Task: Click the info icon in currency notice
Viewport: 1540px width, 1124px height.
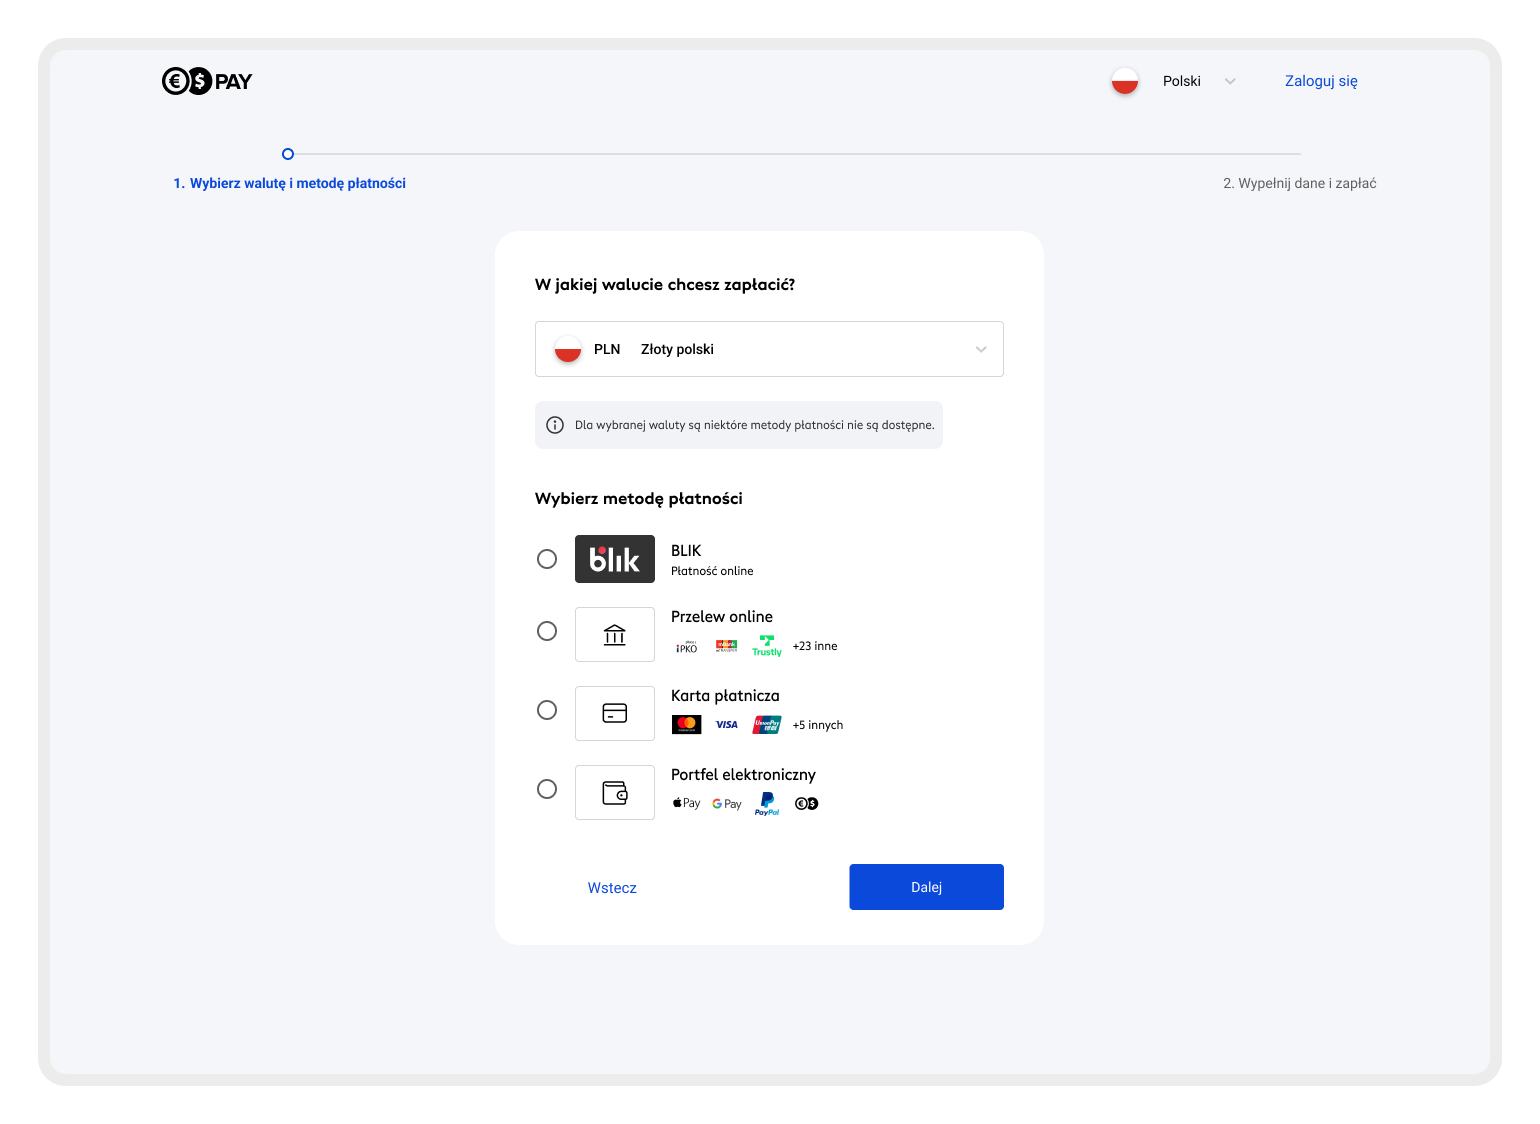Action: [555, 425]
